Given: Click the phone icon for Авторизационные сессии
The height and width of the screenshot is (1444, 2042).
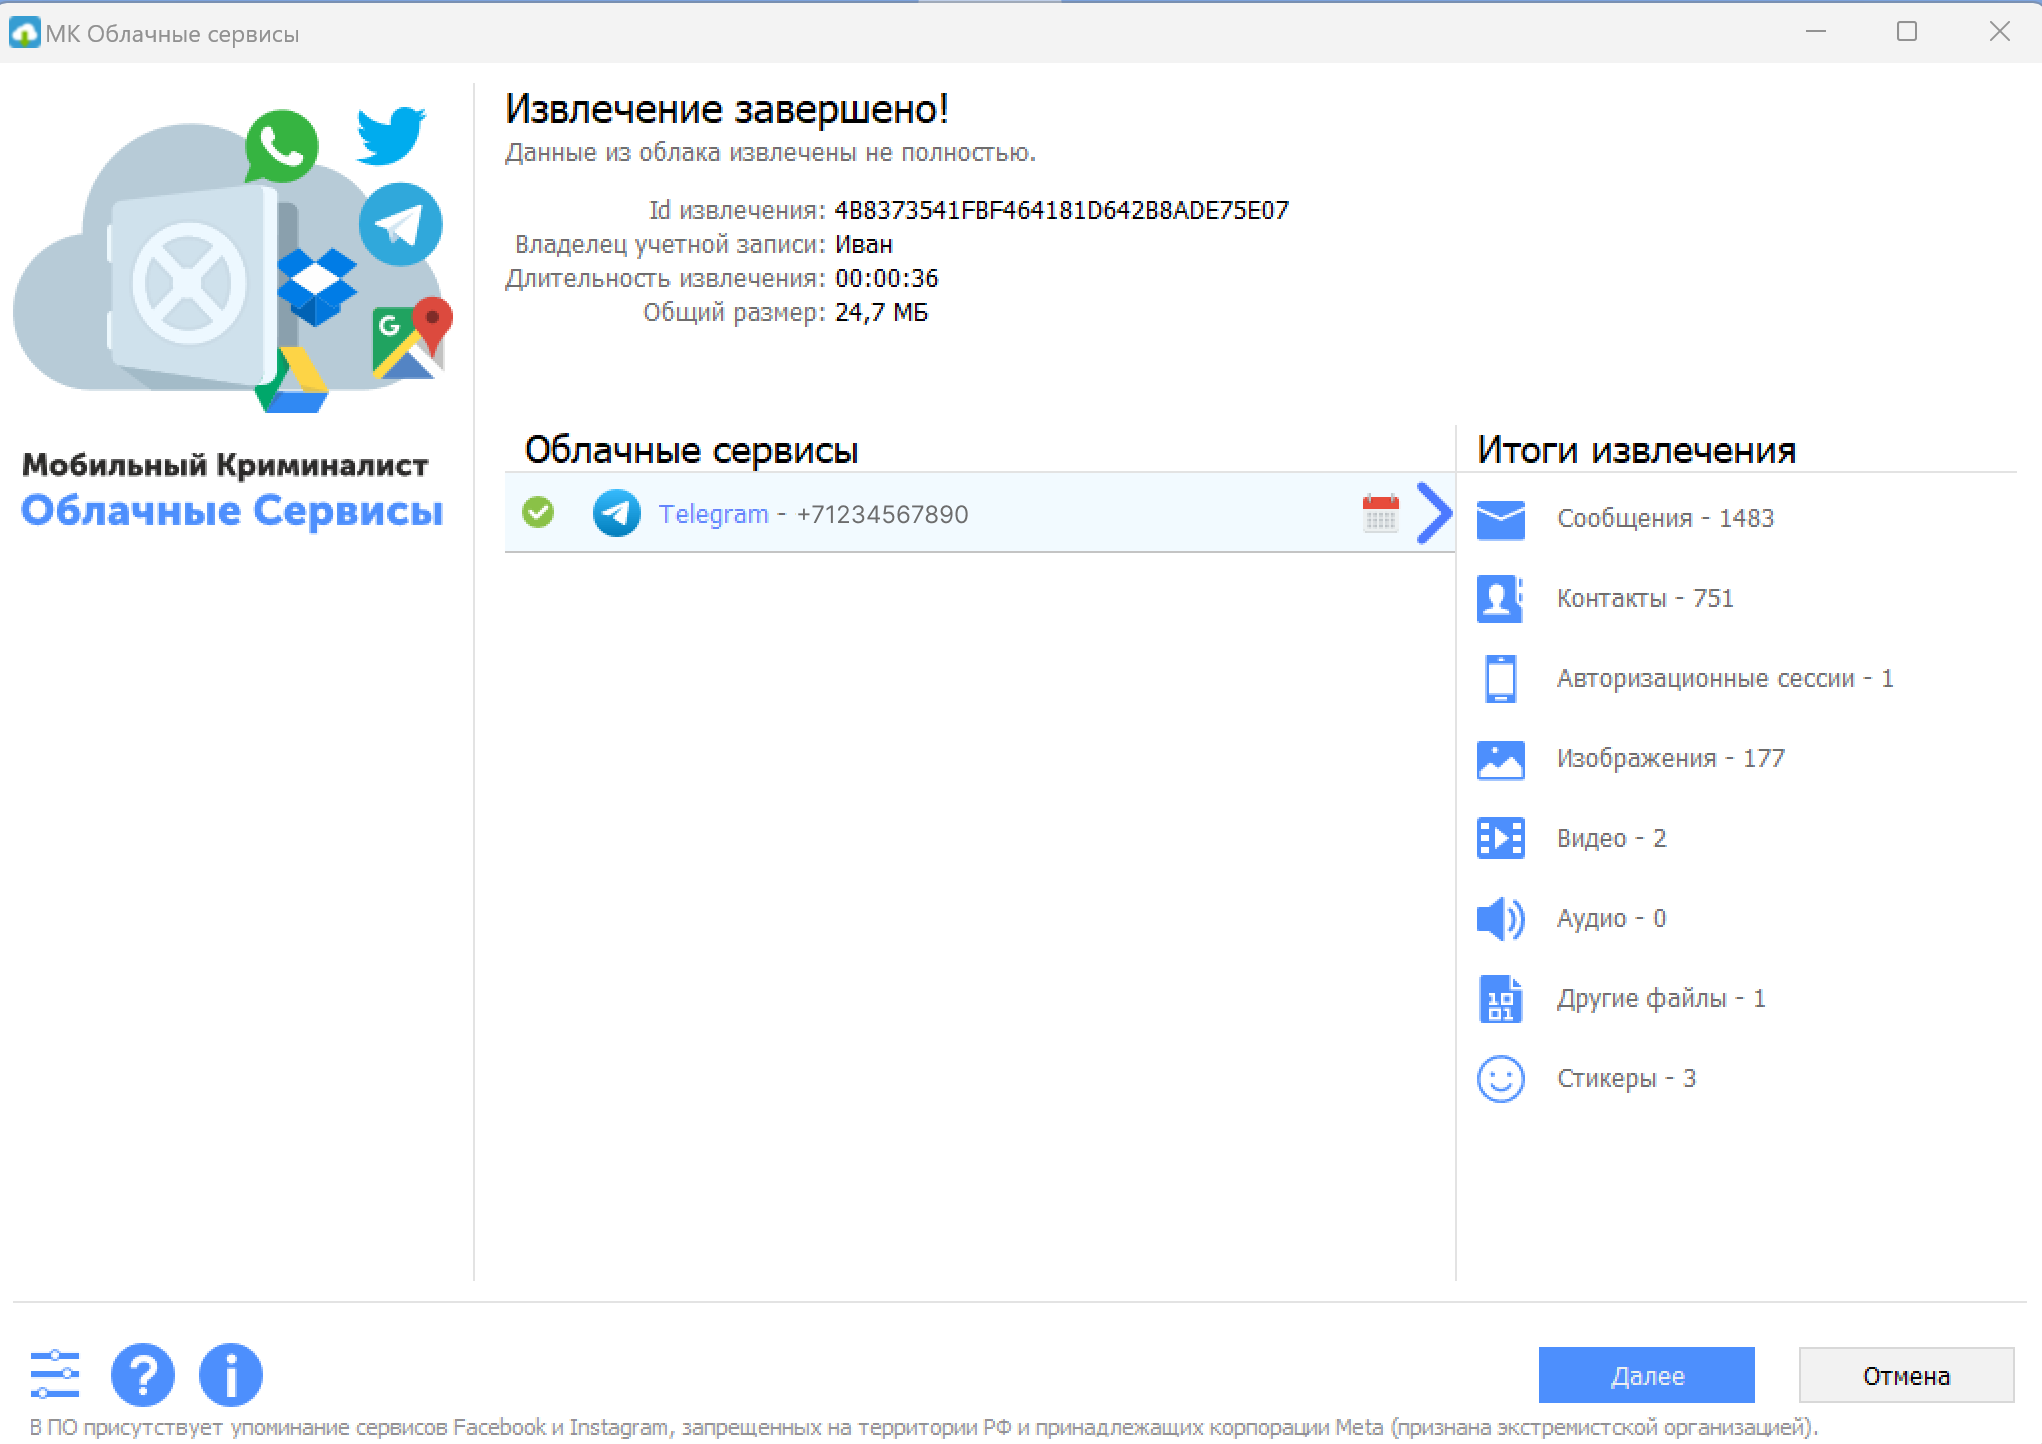Looking at the screenshot, I should point(1500,678).
